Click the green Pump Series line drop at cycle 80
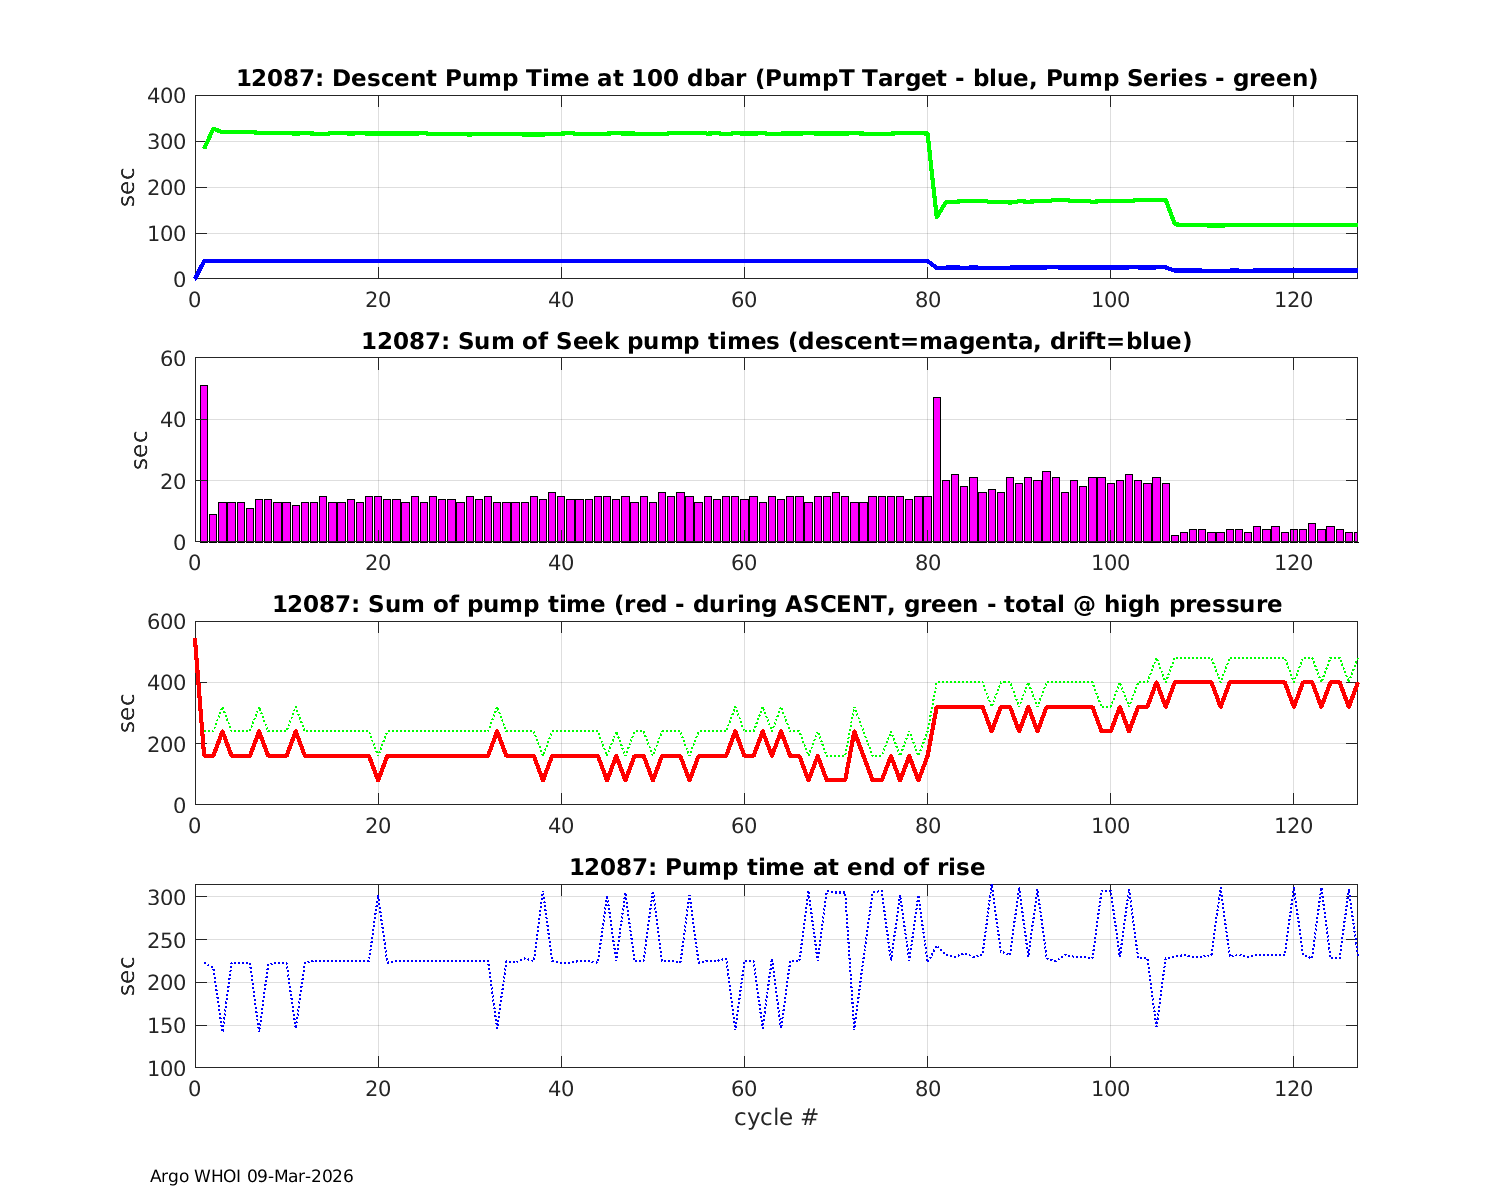 coord(932,175)
